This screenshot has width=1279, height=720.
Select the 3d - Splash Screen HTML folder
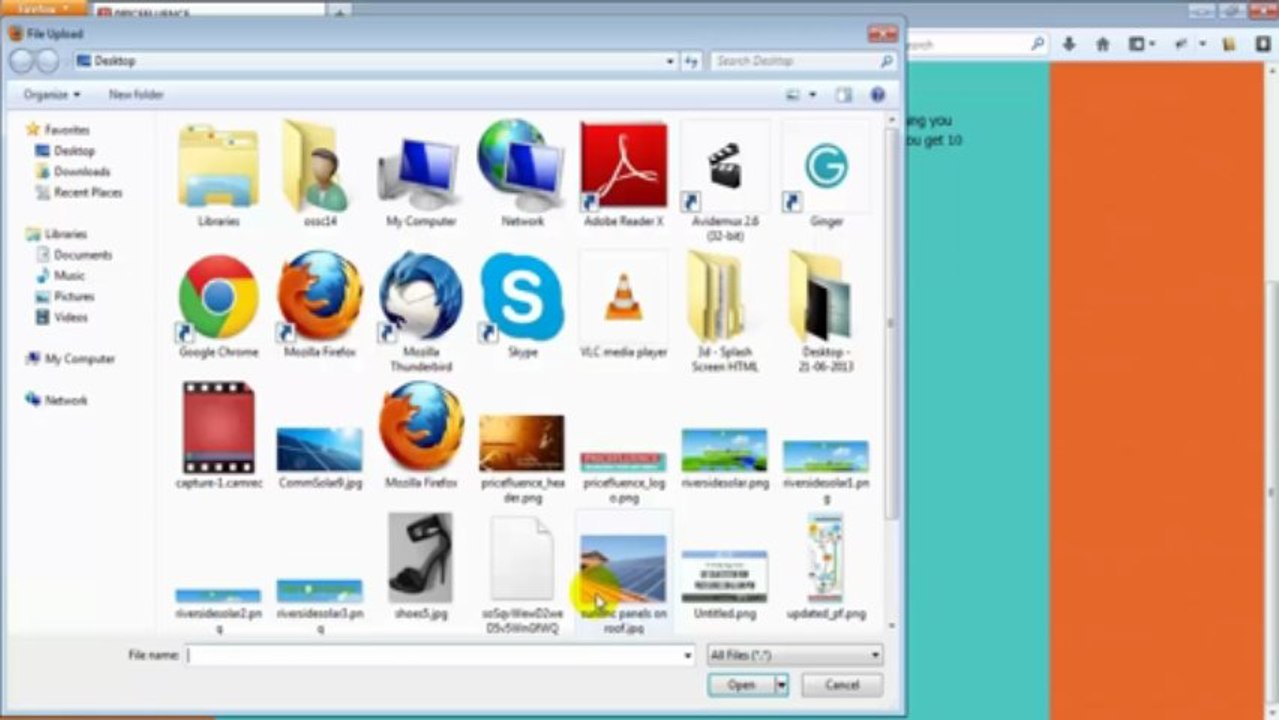(725, 310)
